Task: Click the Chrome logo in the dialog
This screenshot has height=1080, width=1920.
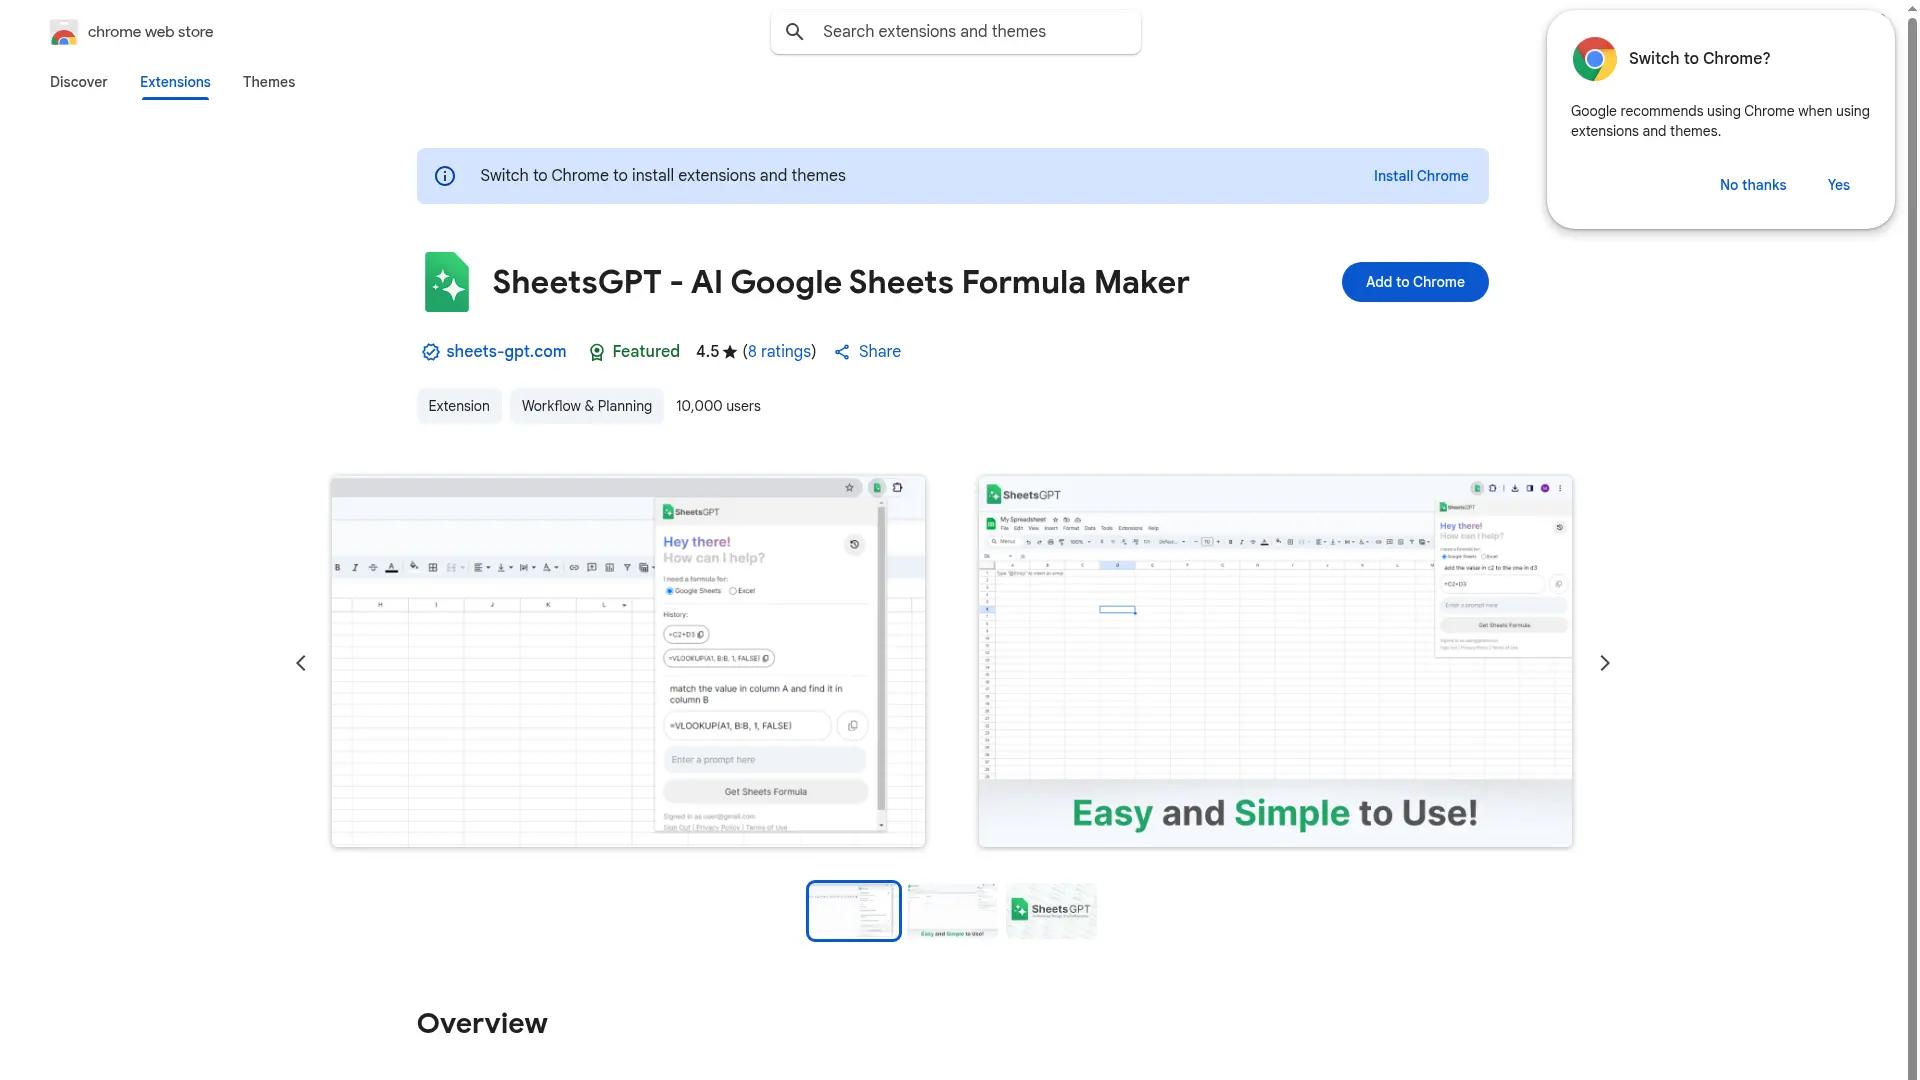Action: click(x=1593, y=58)
